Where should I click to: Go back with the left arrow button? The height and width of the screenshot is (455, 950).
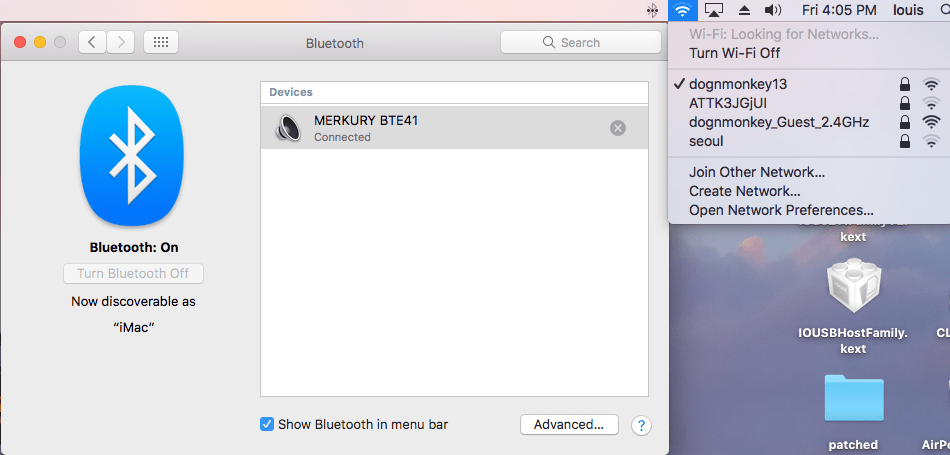point(93,42)
